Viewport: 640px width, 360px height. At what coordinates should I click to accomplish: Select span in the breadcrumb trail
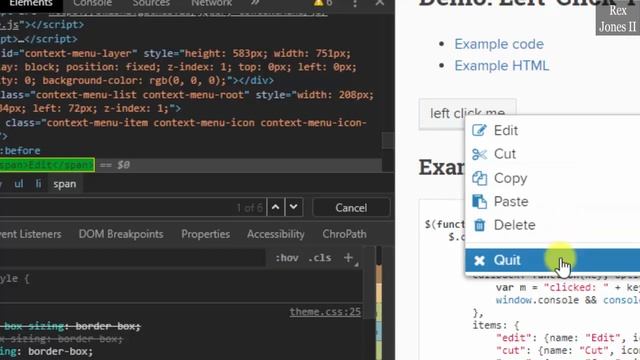tap(64, 184)
